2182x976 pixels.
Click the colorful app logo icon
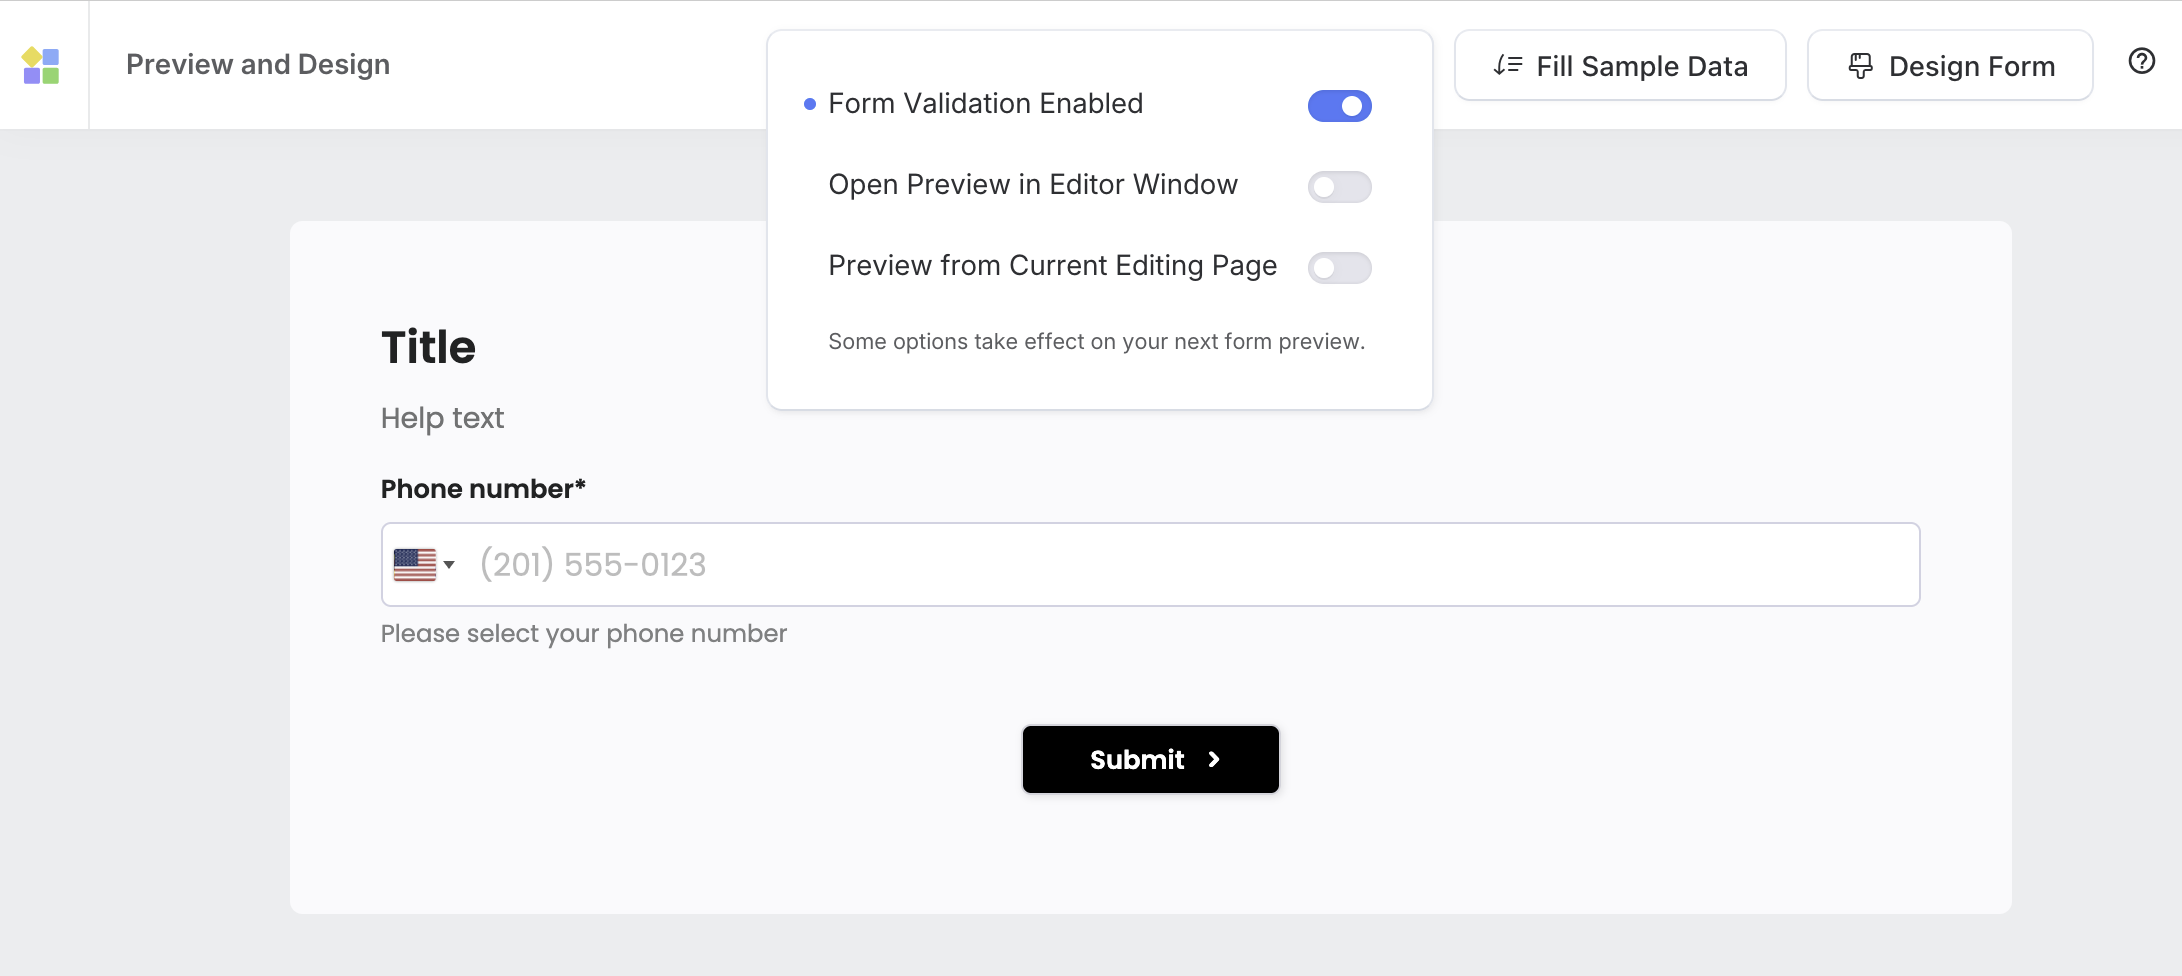click(x=41, y=66)
